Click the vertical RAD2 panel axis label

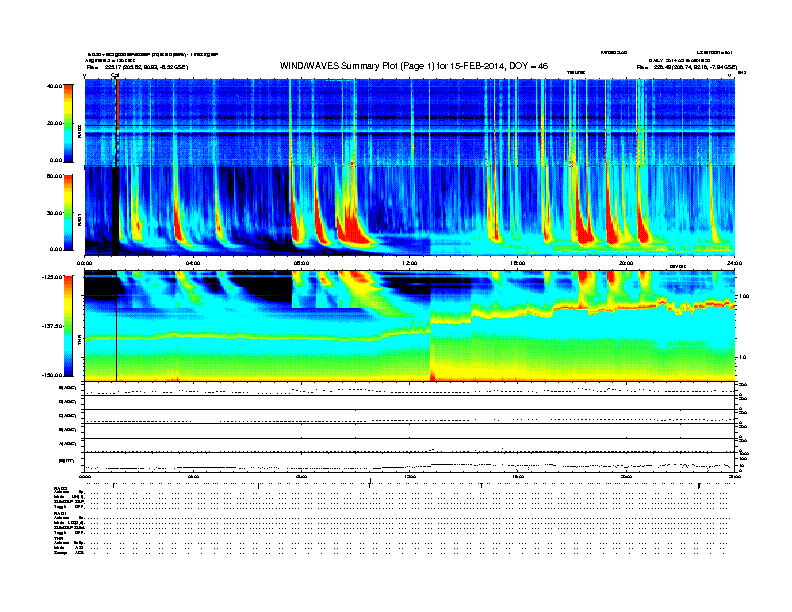(79, 132)
